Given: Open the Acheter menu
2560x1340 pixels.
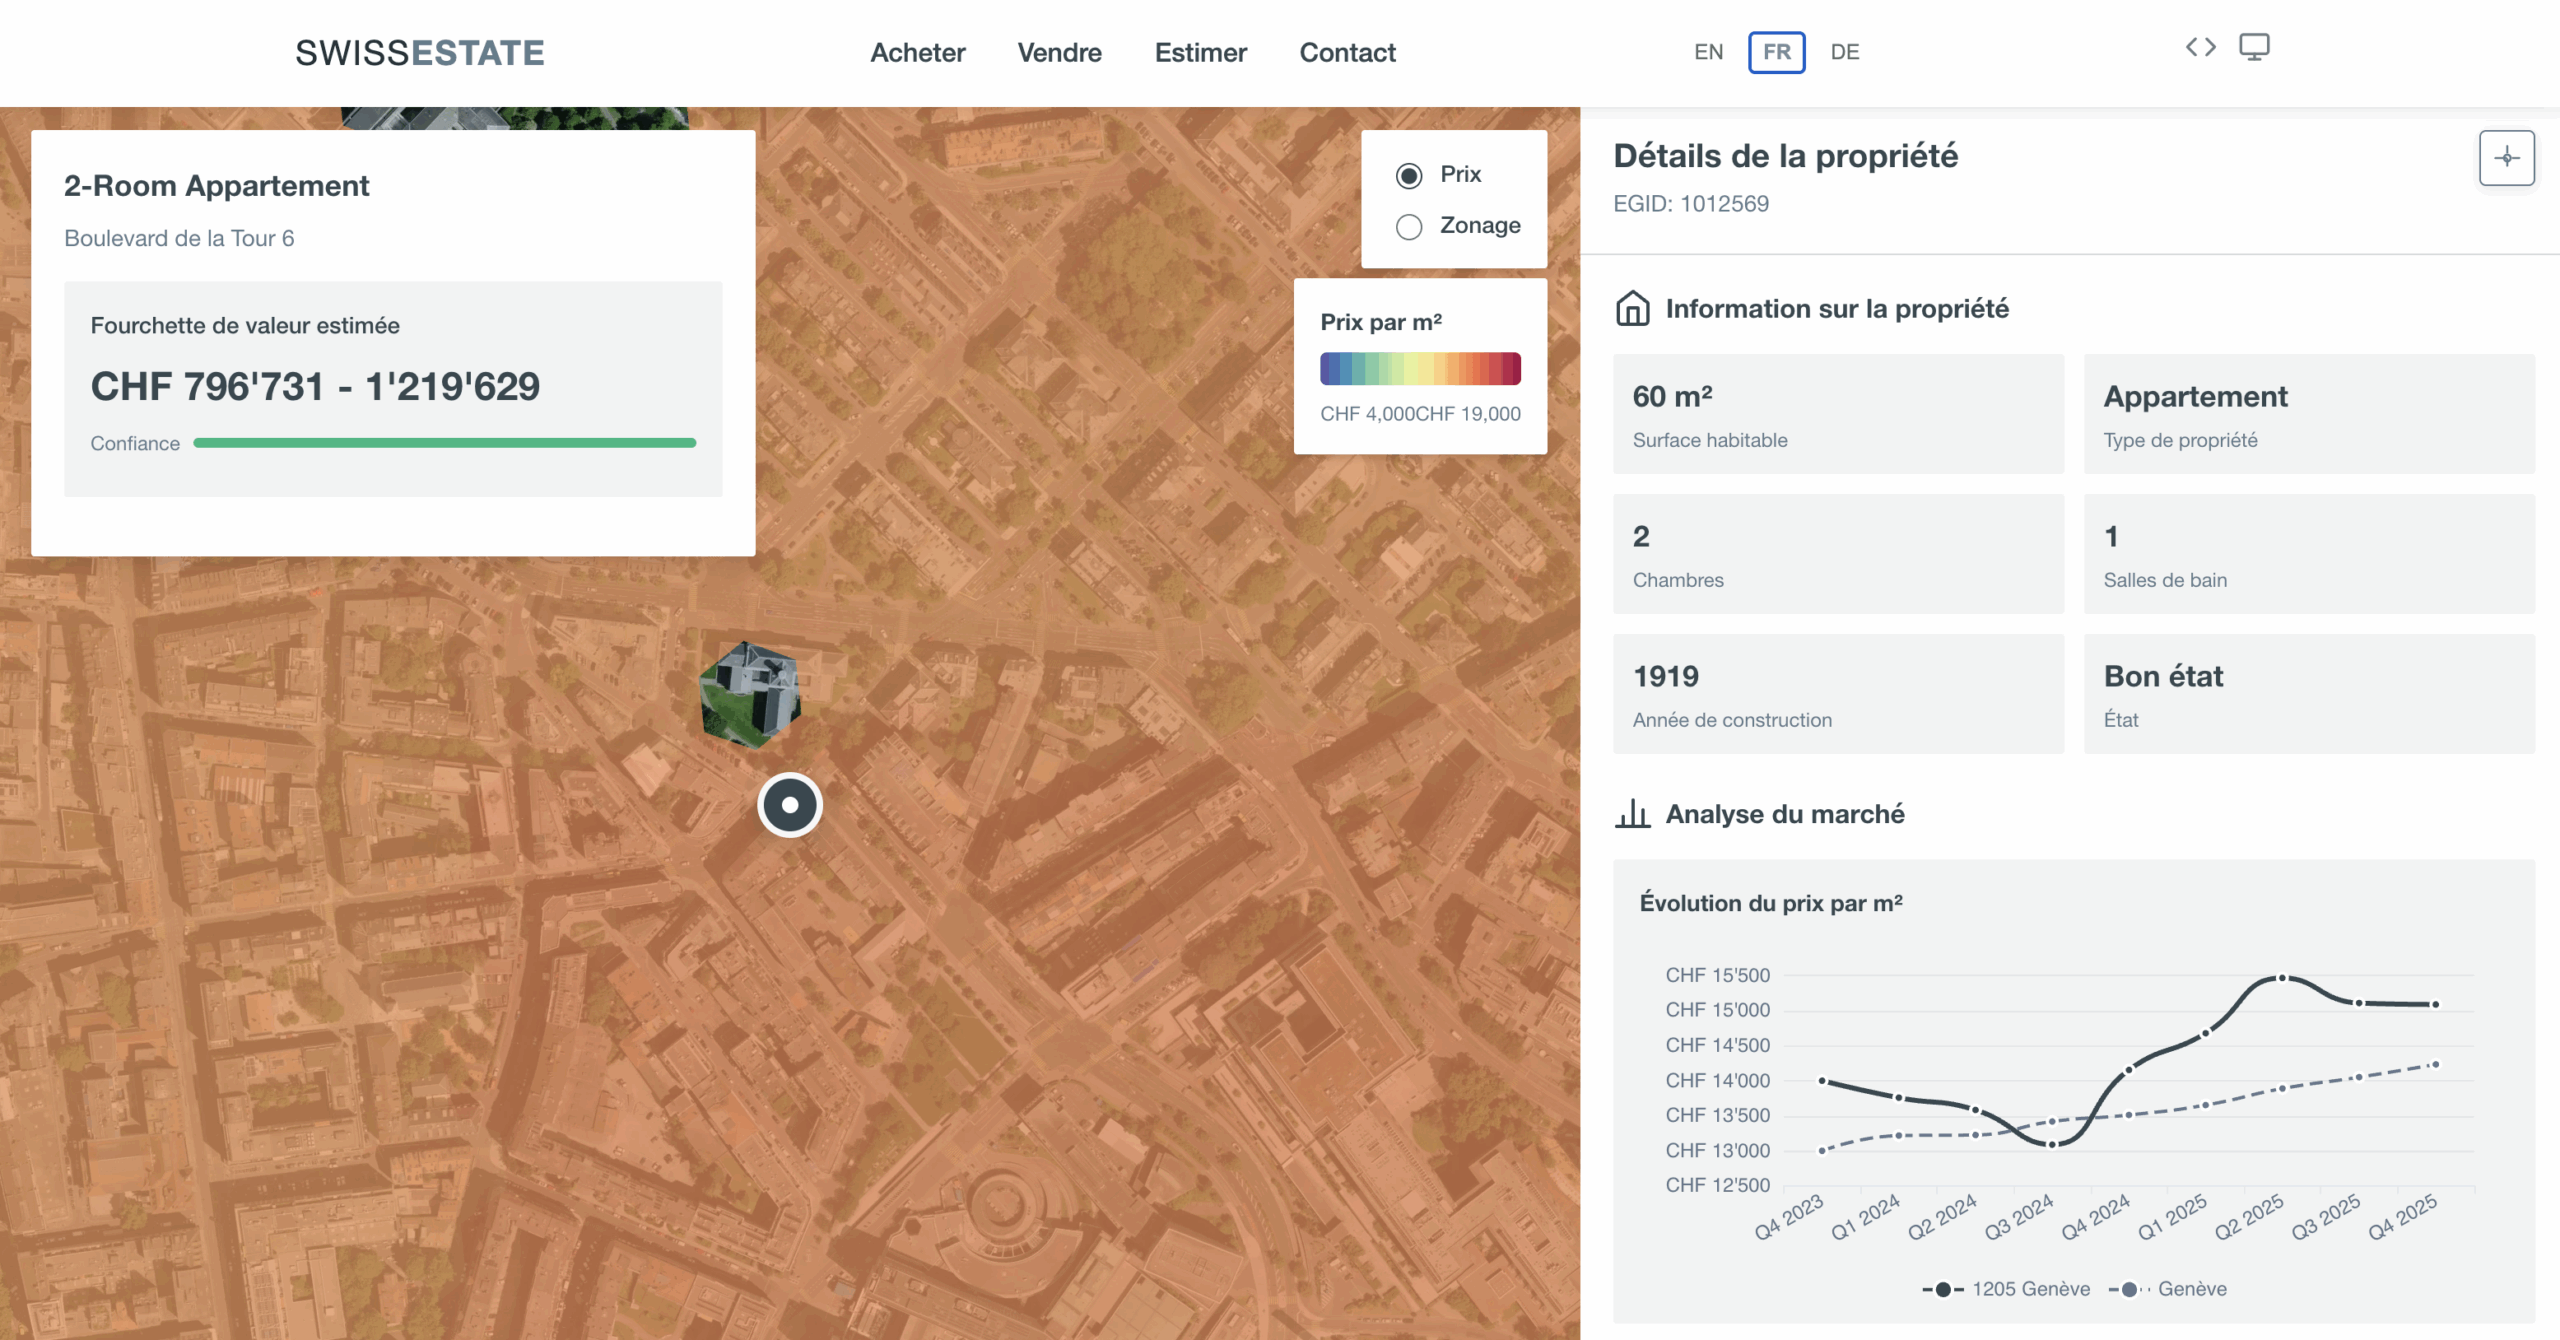Looking at the screenshot, I should [x=917, y=53].
